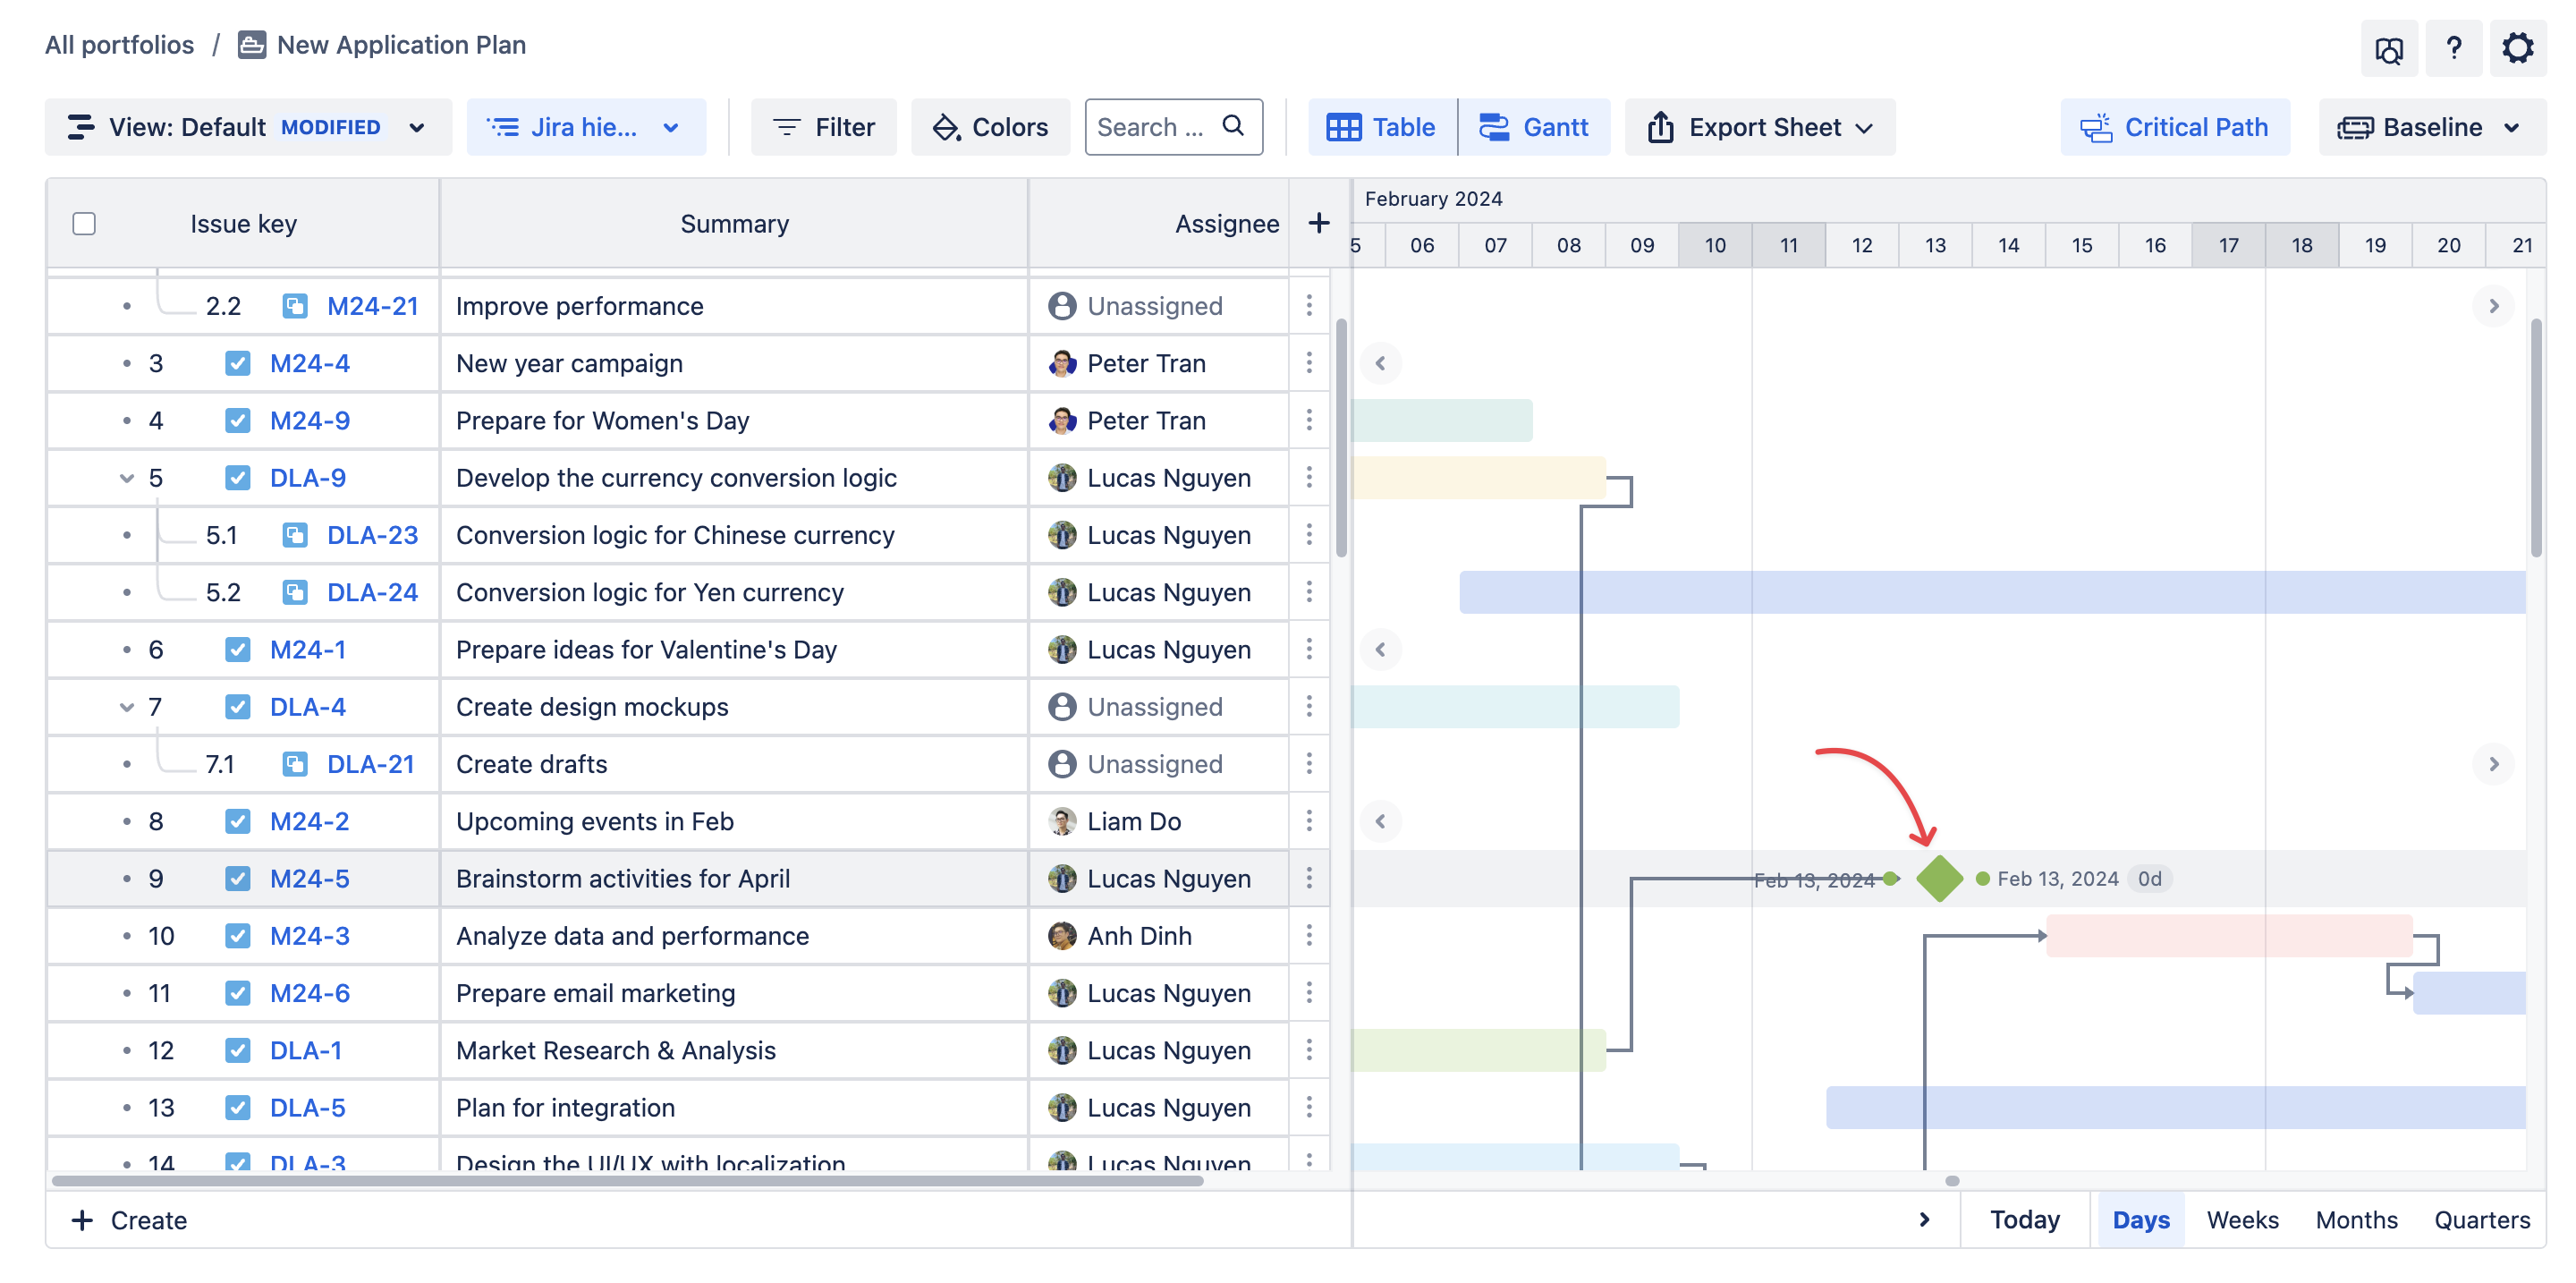Viewport: 2576px width, 1283px height.
Task: Open the Export Sheet dropdown
Action: pyautogui.click(x=1759, y=127)
